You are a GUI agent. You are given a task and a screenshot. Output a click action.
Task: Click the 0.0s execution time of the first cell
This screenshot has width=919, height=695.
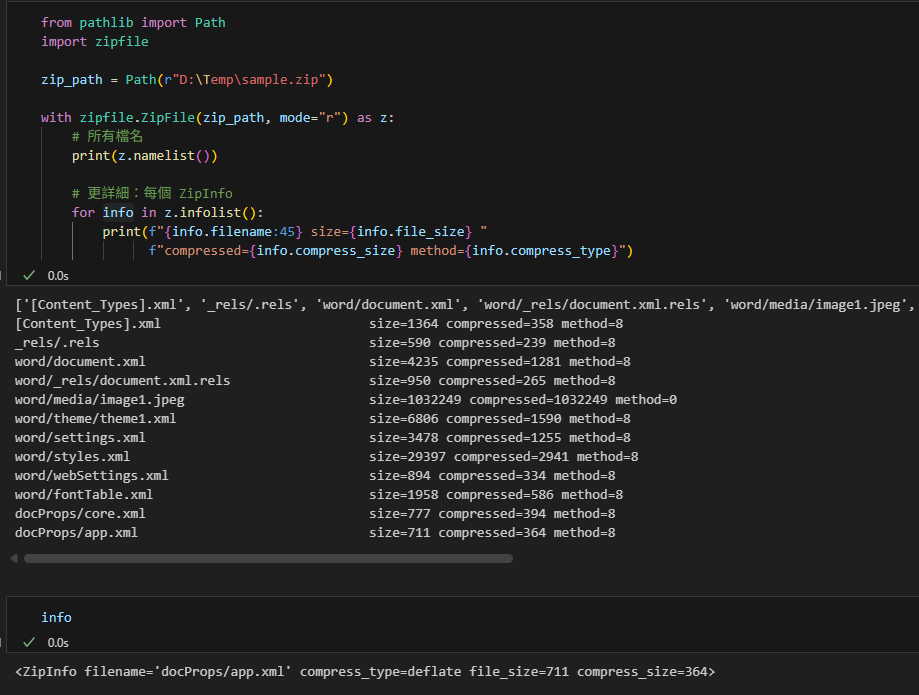pos(58,275)
